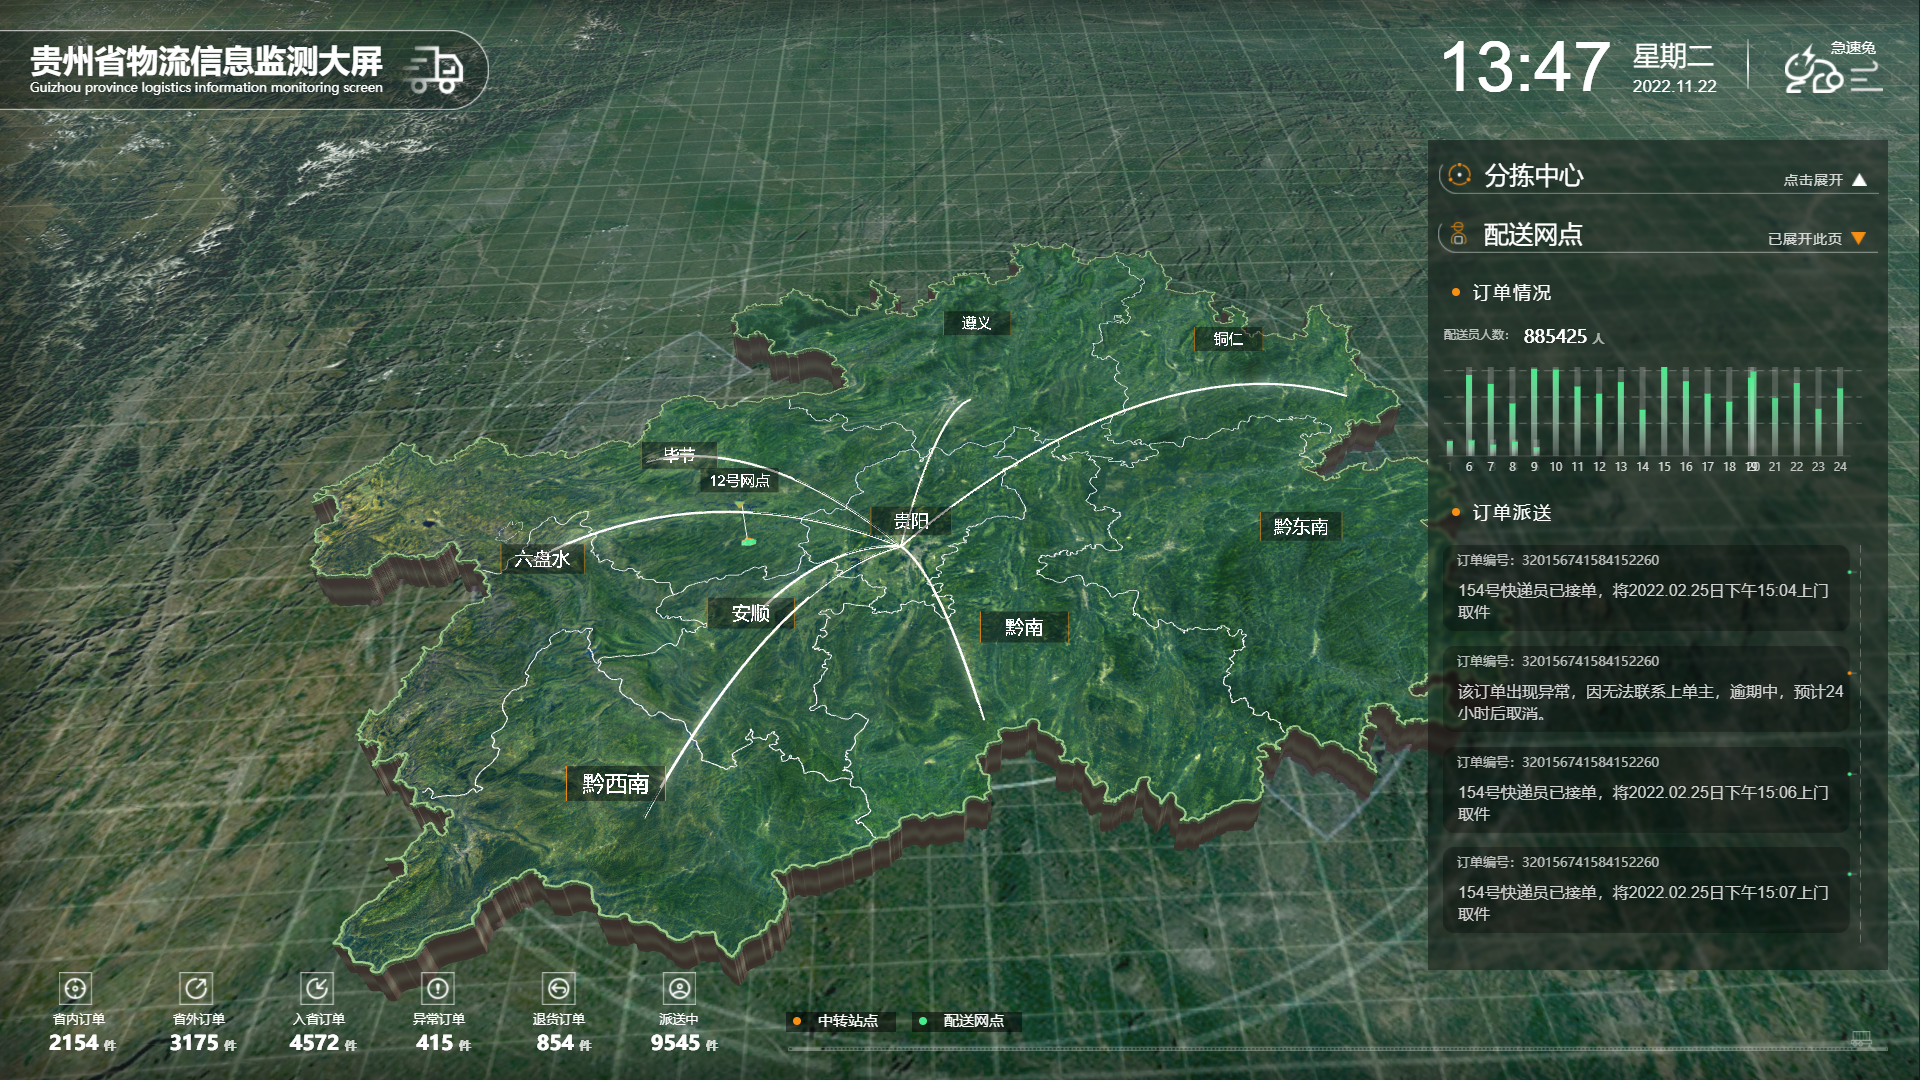Select the 黔西南 region label
This screenshot has height=1080, width=1920.
(x=616, y=783)
